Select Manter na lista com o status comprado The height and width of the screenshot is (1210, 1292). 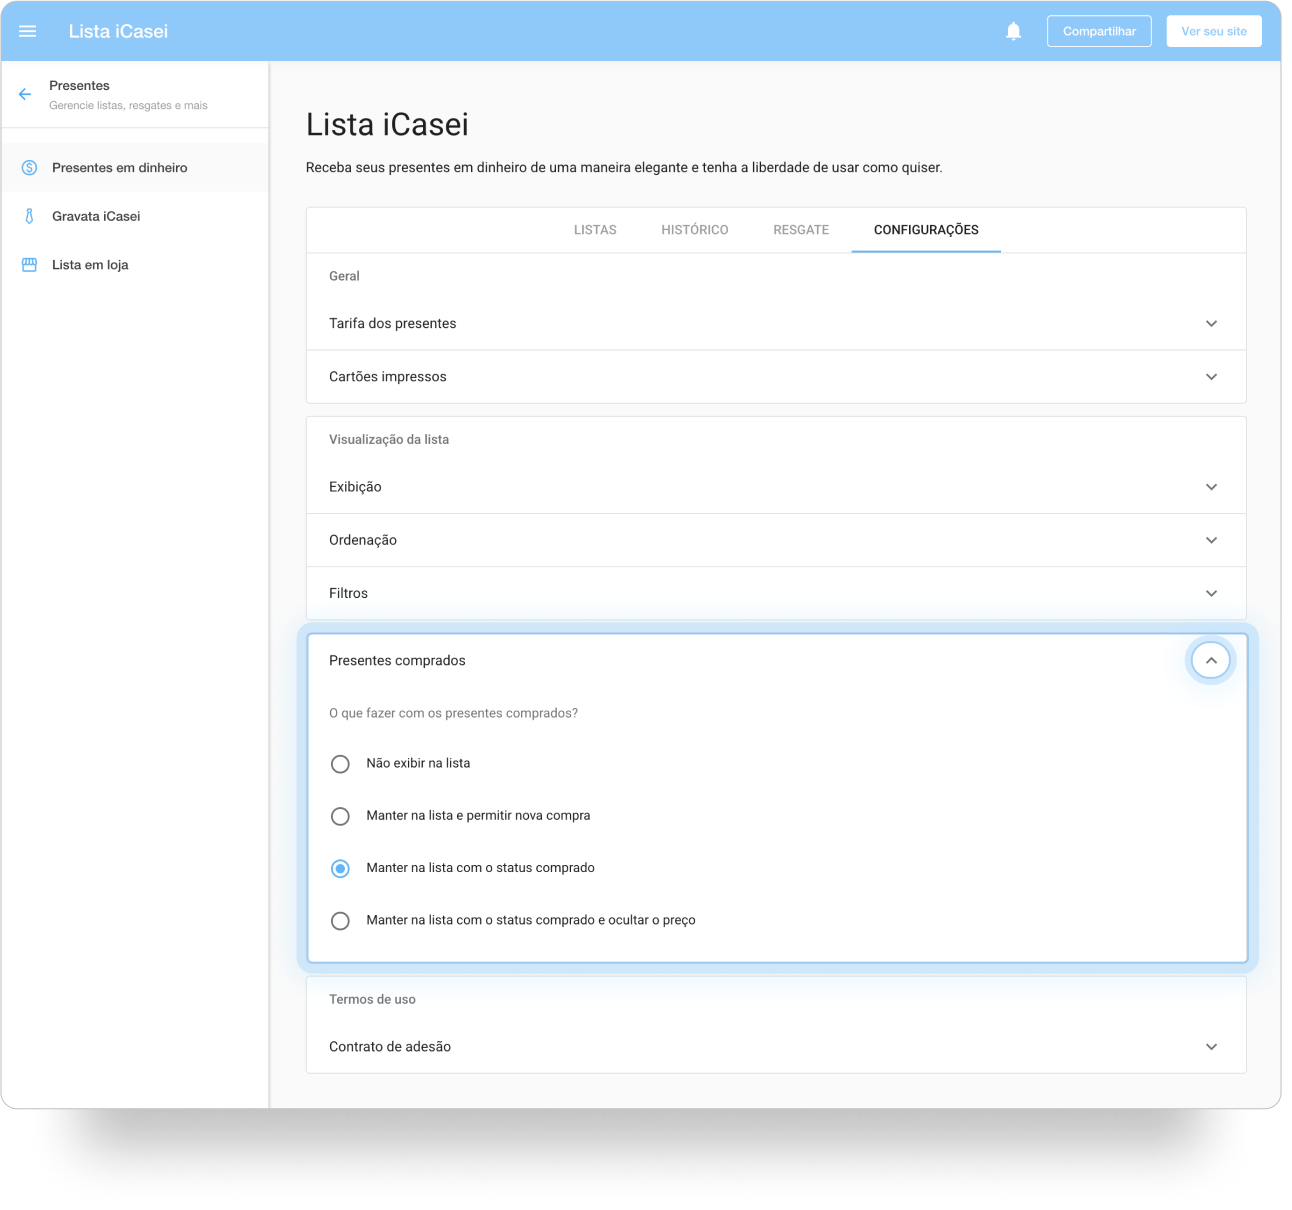point(340,868)
